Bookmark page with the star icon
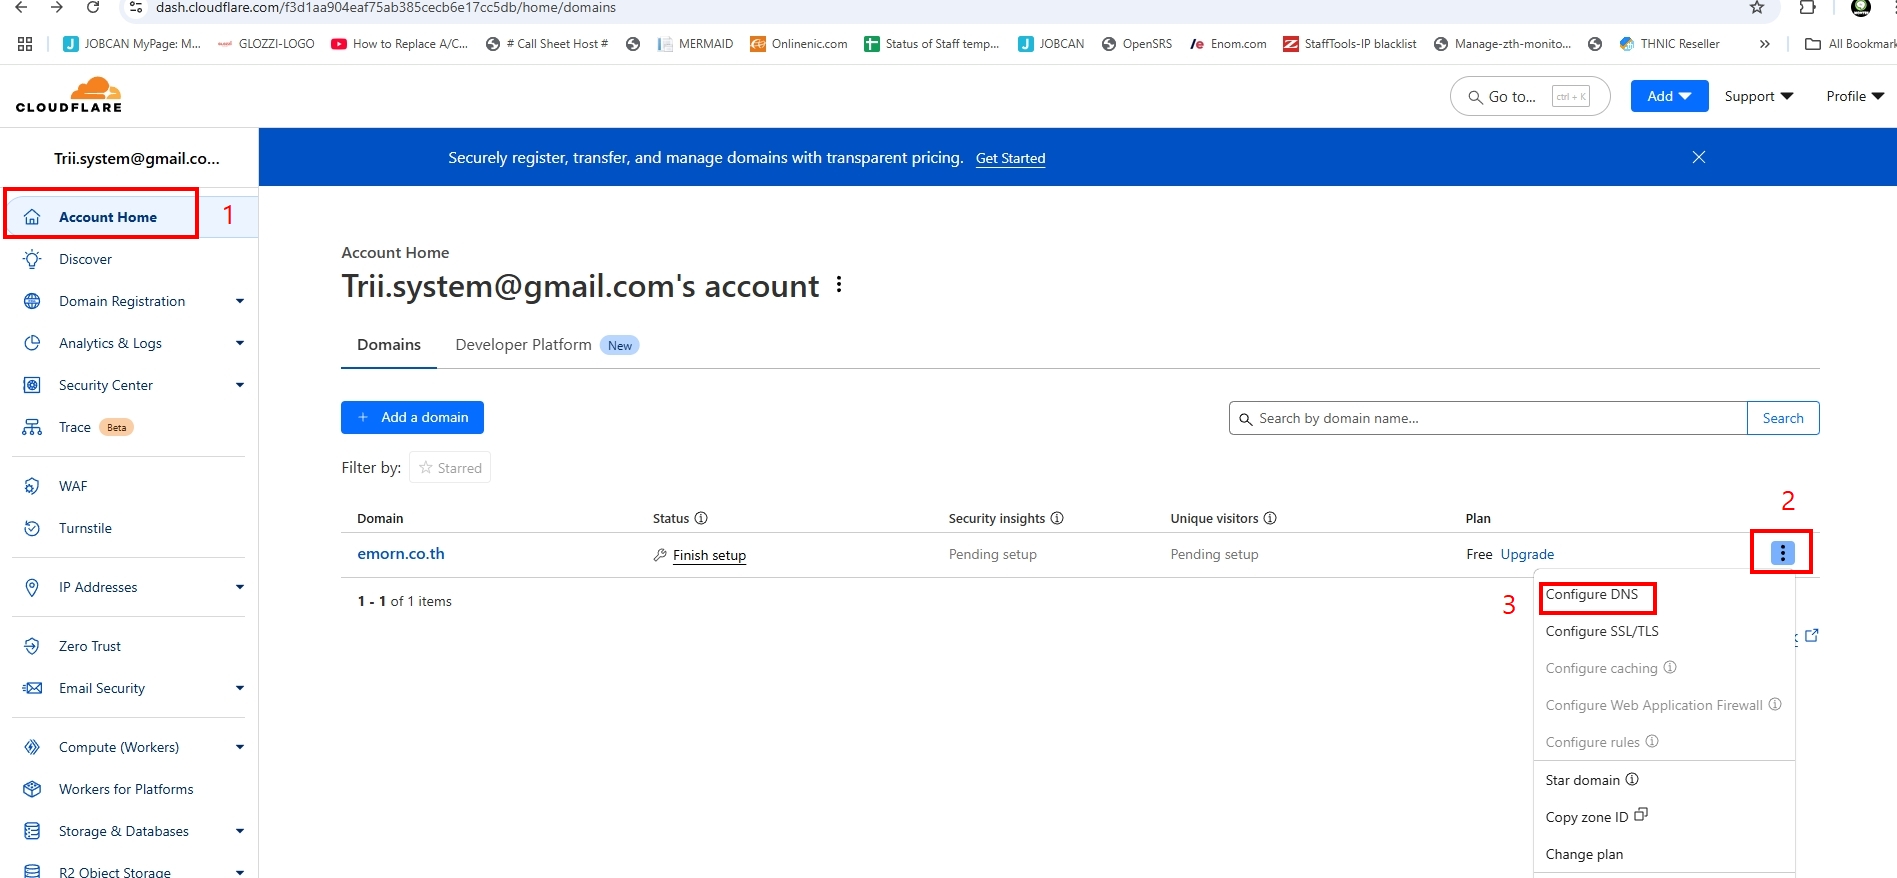 (x=1757, y=7)
